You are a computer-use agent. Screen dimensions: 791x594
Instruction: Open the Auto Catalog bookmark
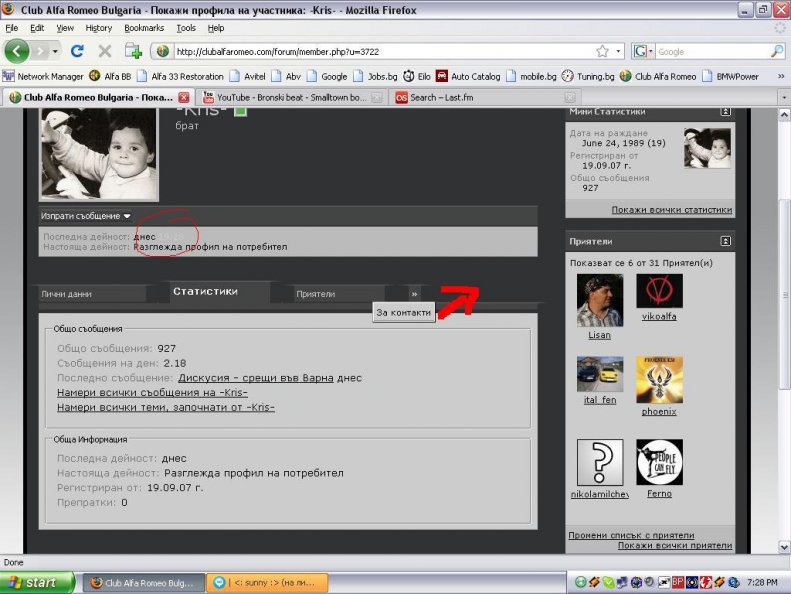coord(468,76)
